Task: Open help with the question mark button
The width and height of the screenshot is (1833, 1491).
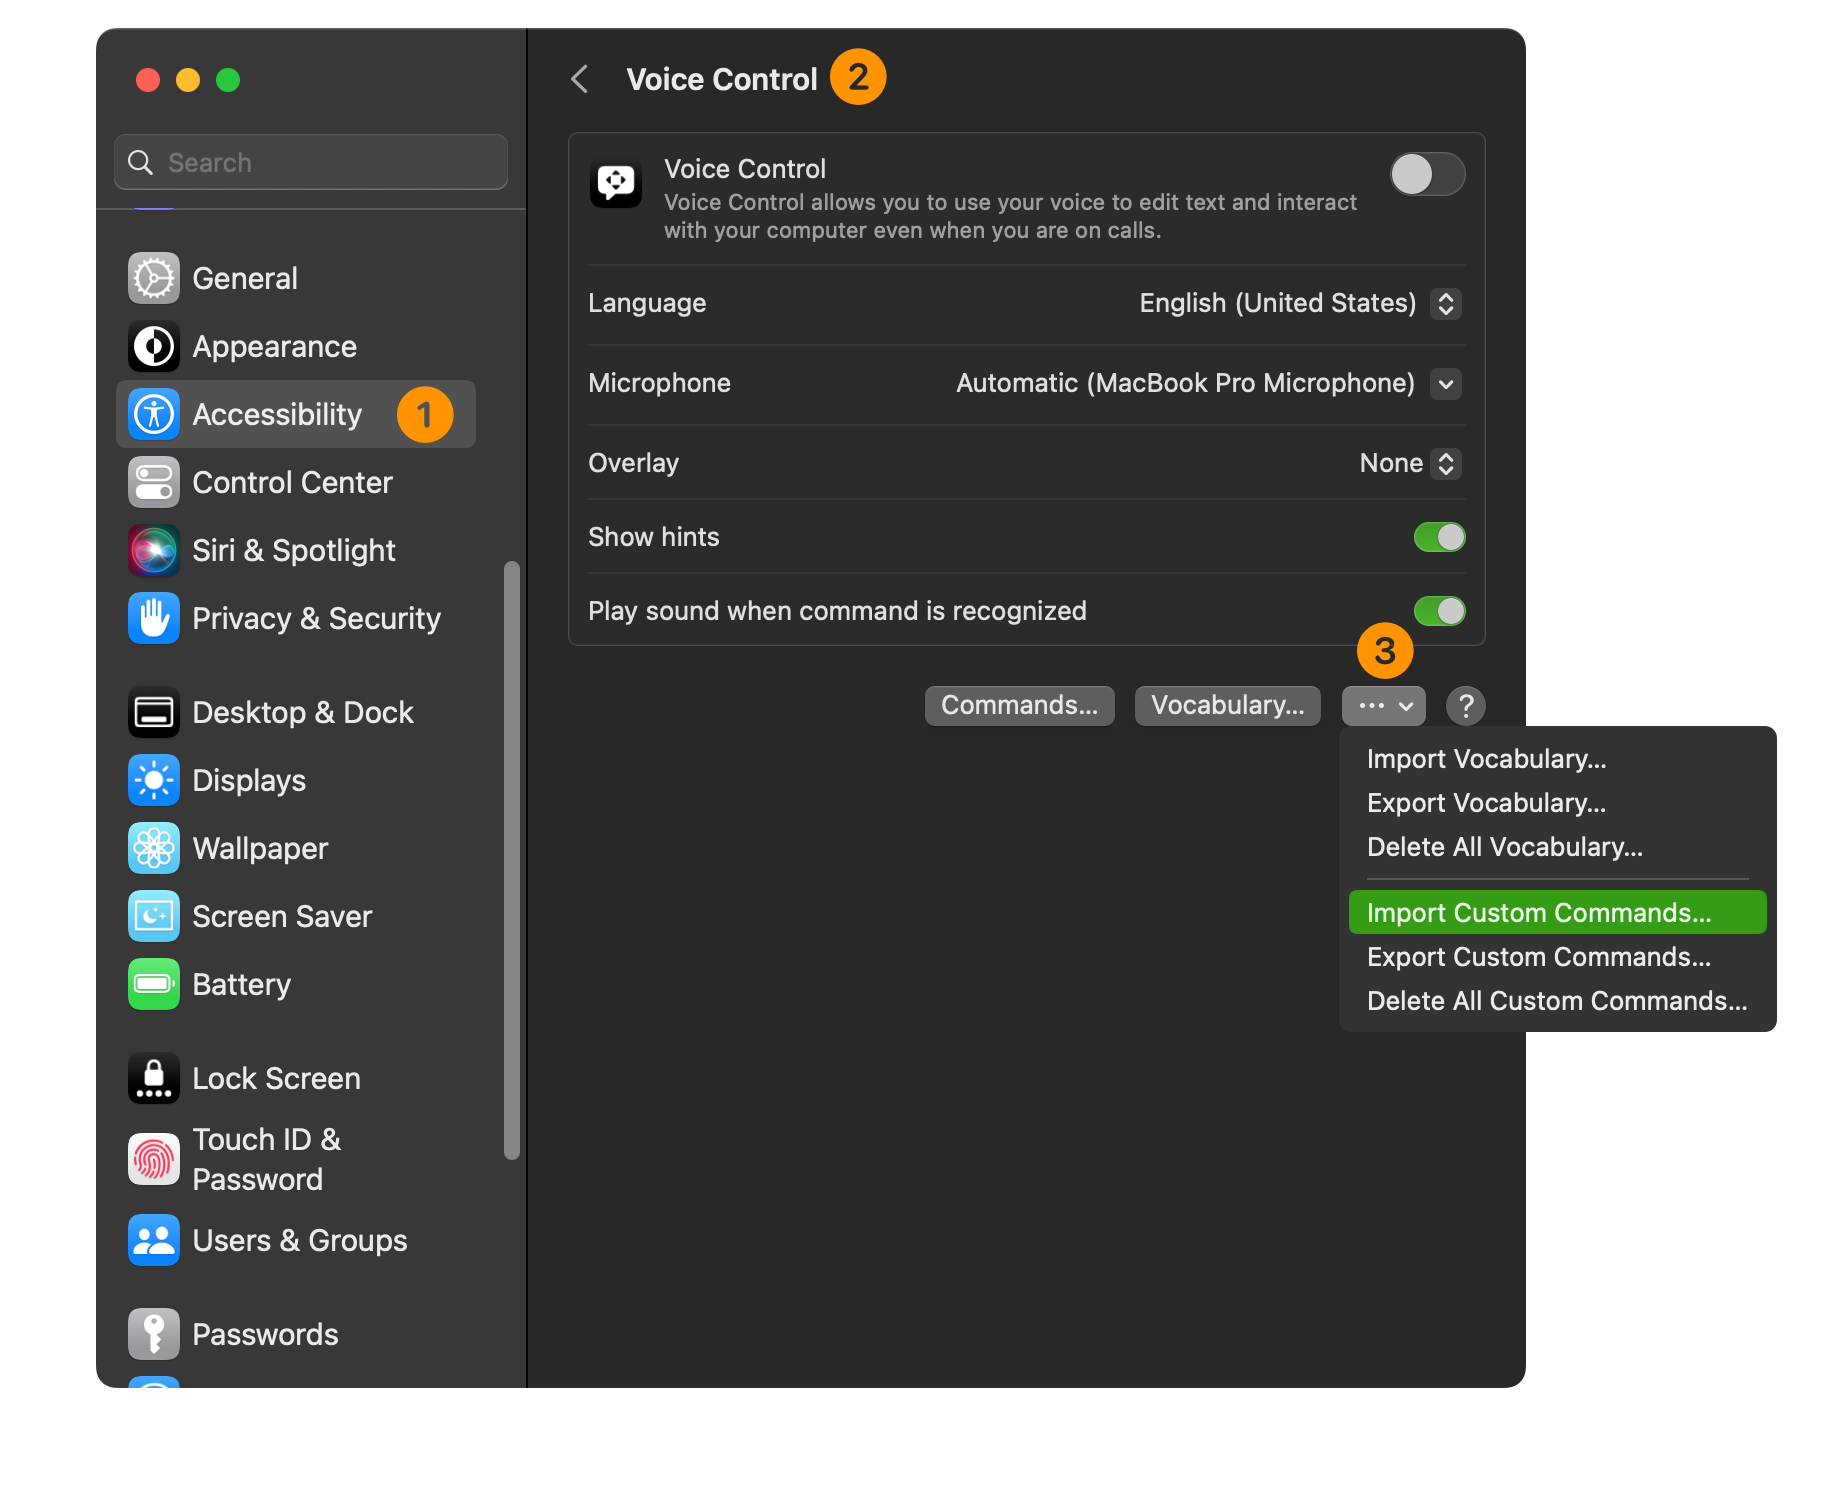Action: (1465, 706)
